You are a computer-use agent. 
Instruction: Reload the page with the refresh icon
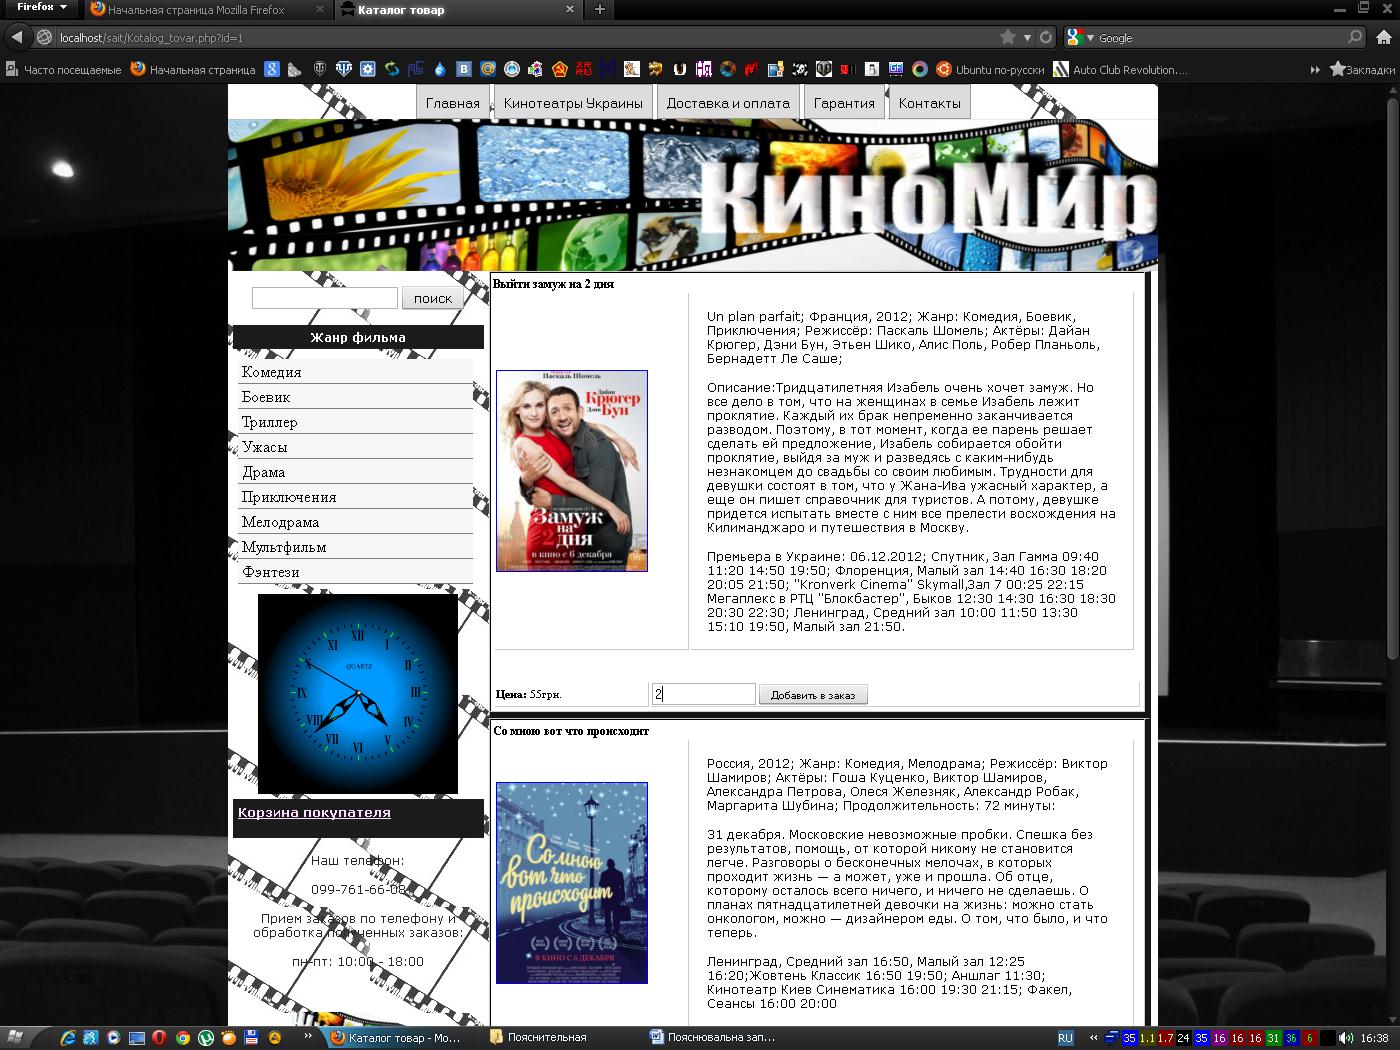tap(1046, 37)
